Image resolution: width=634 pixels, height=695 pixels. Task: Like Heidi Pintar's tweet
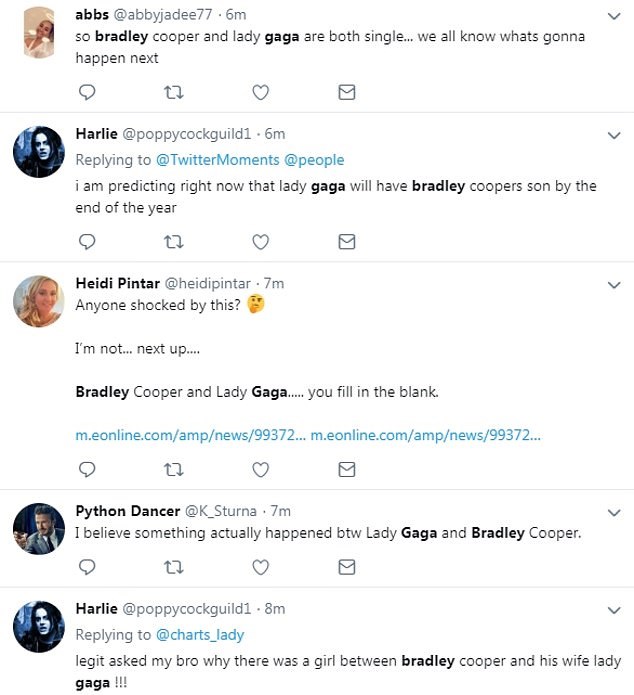(260, 468)
